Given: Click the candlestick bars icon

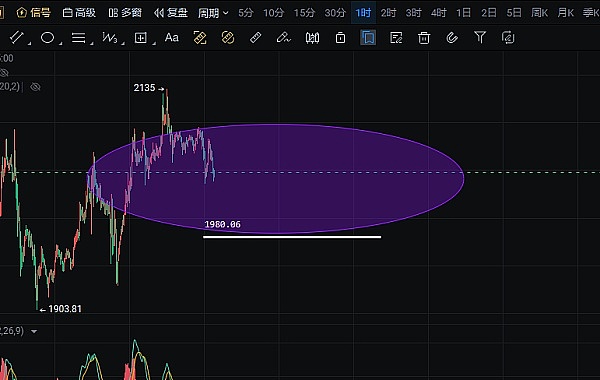Looking at the screenshot, I should click(x=312, y=38).
